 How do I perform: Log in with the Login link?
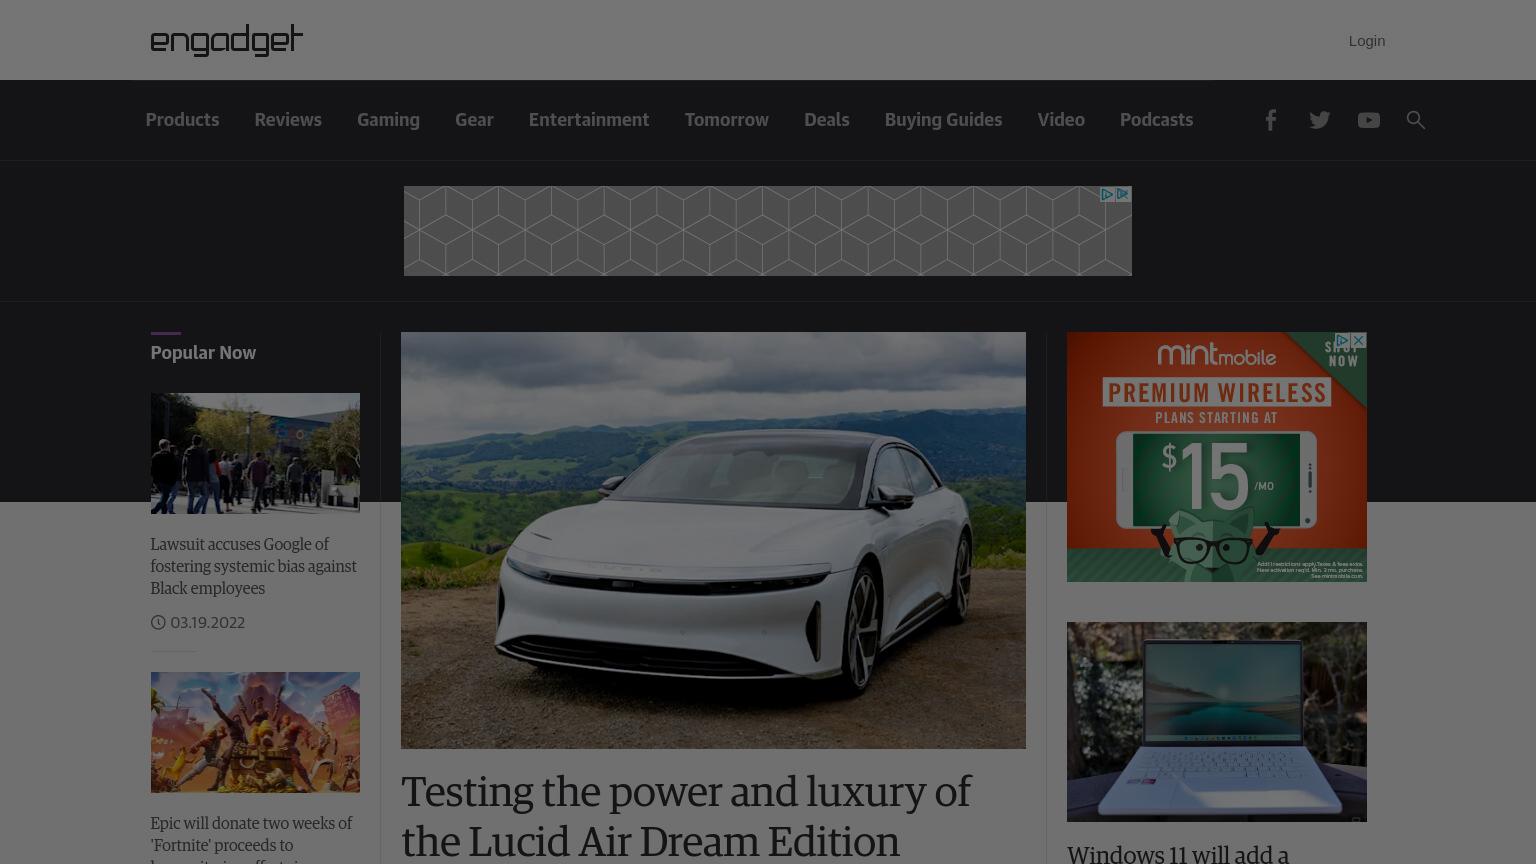pyautogui.click(x=1366, y=41)
